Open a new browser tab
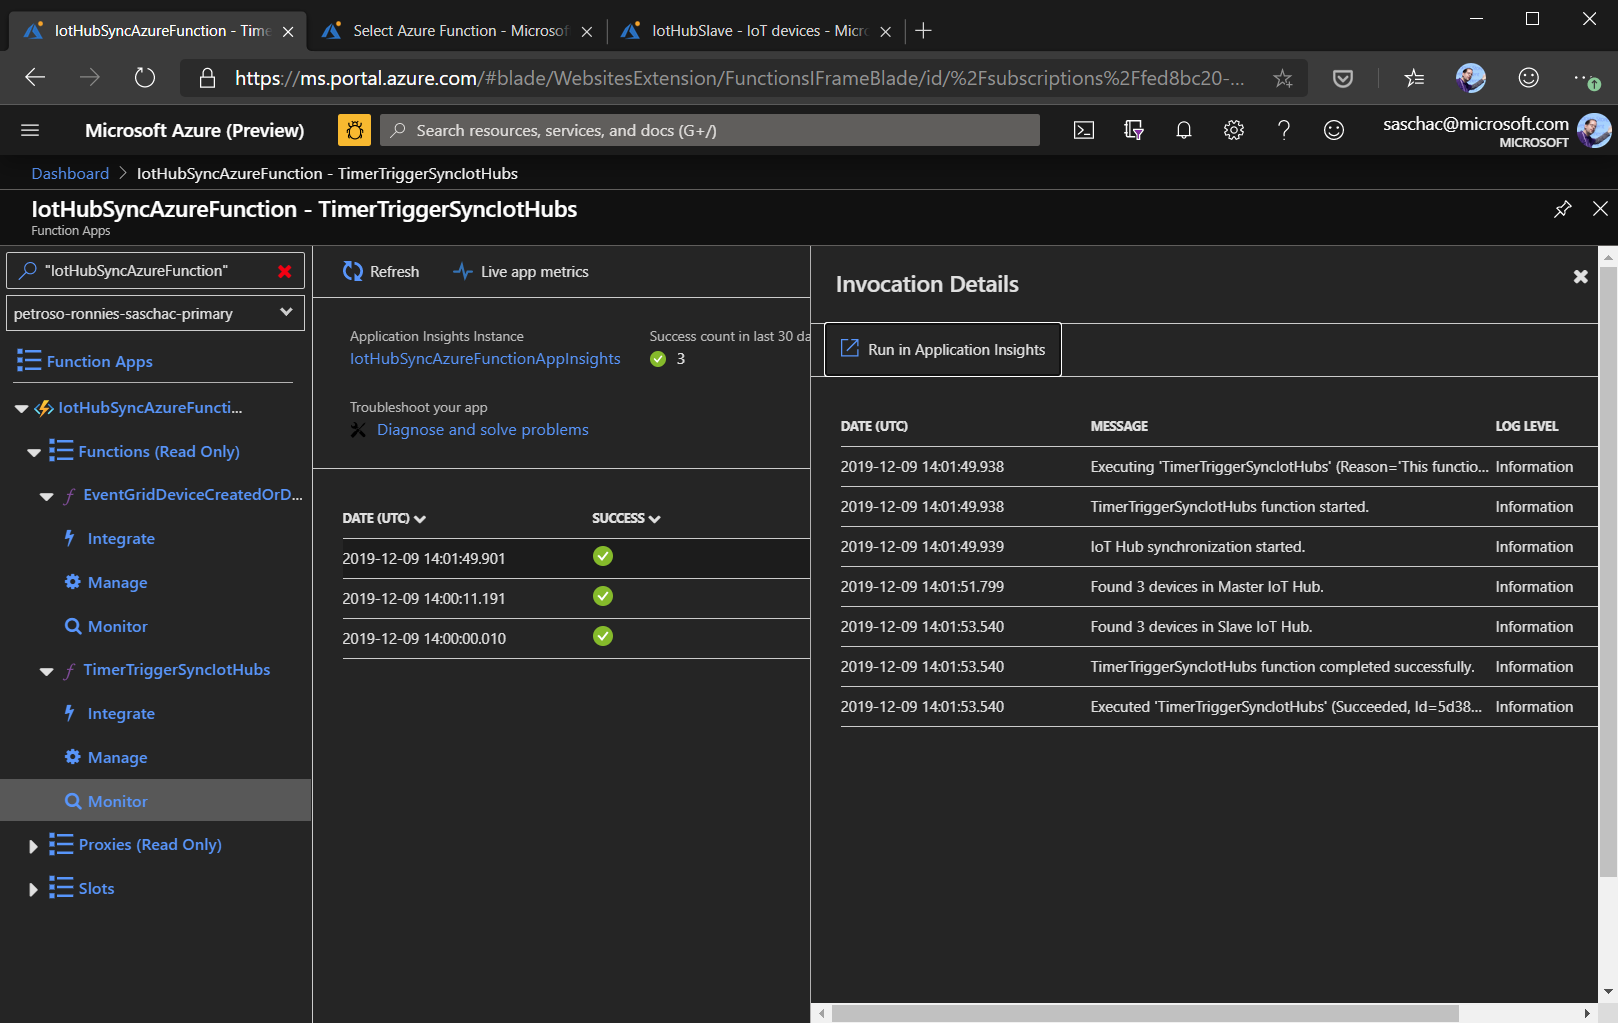 coord(924,31)
